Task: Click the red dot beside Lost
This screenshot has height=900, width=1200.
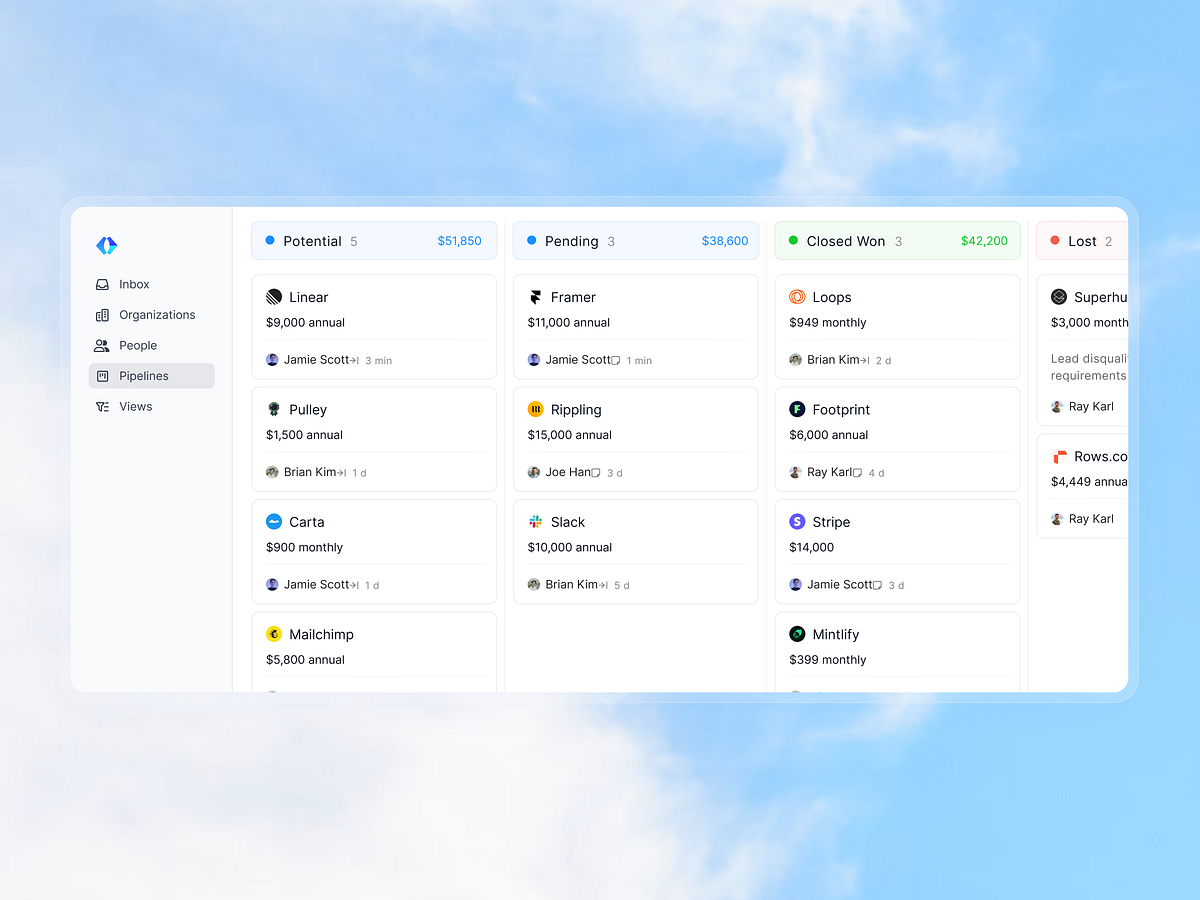Action: (x=1055, y=241)
